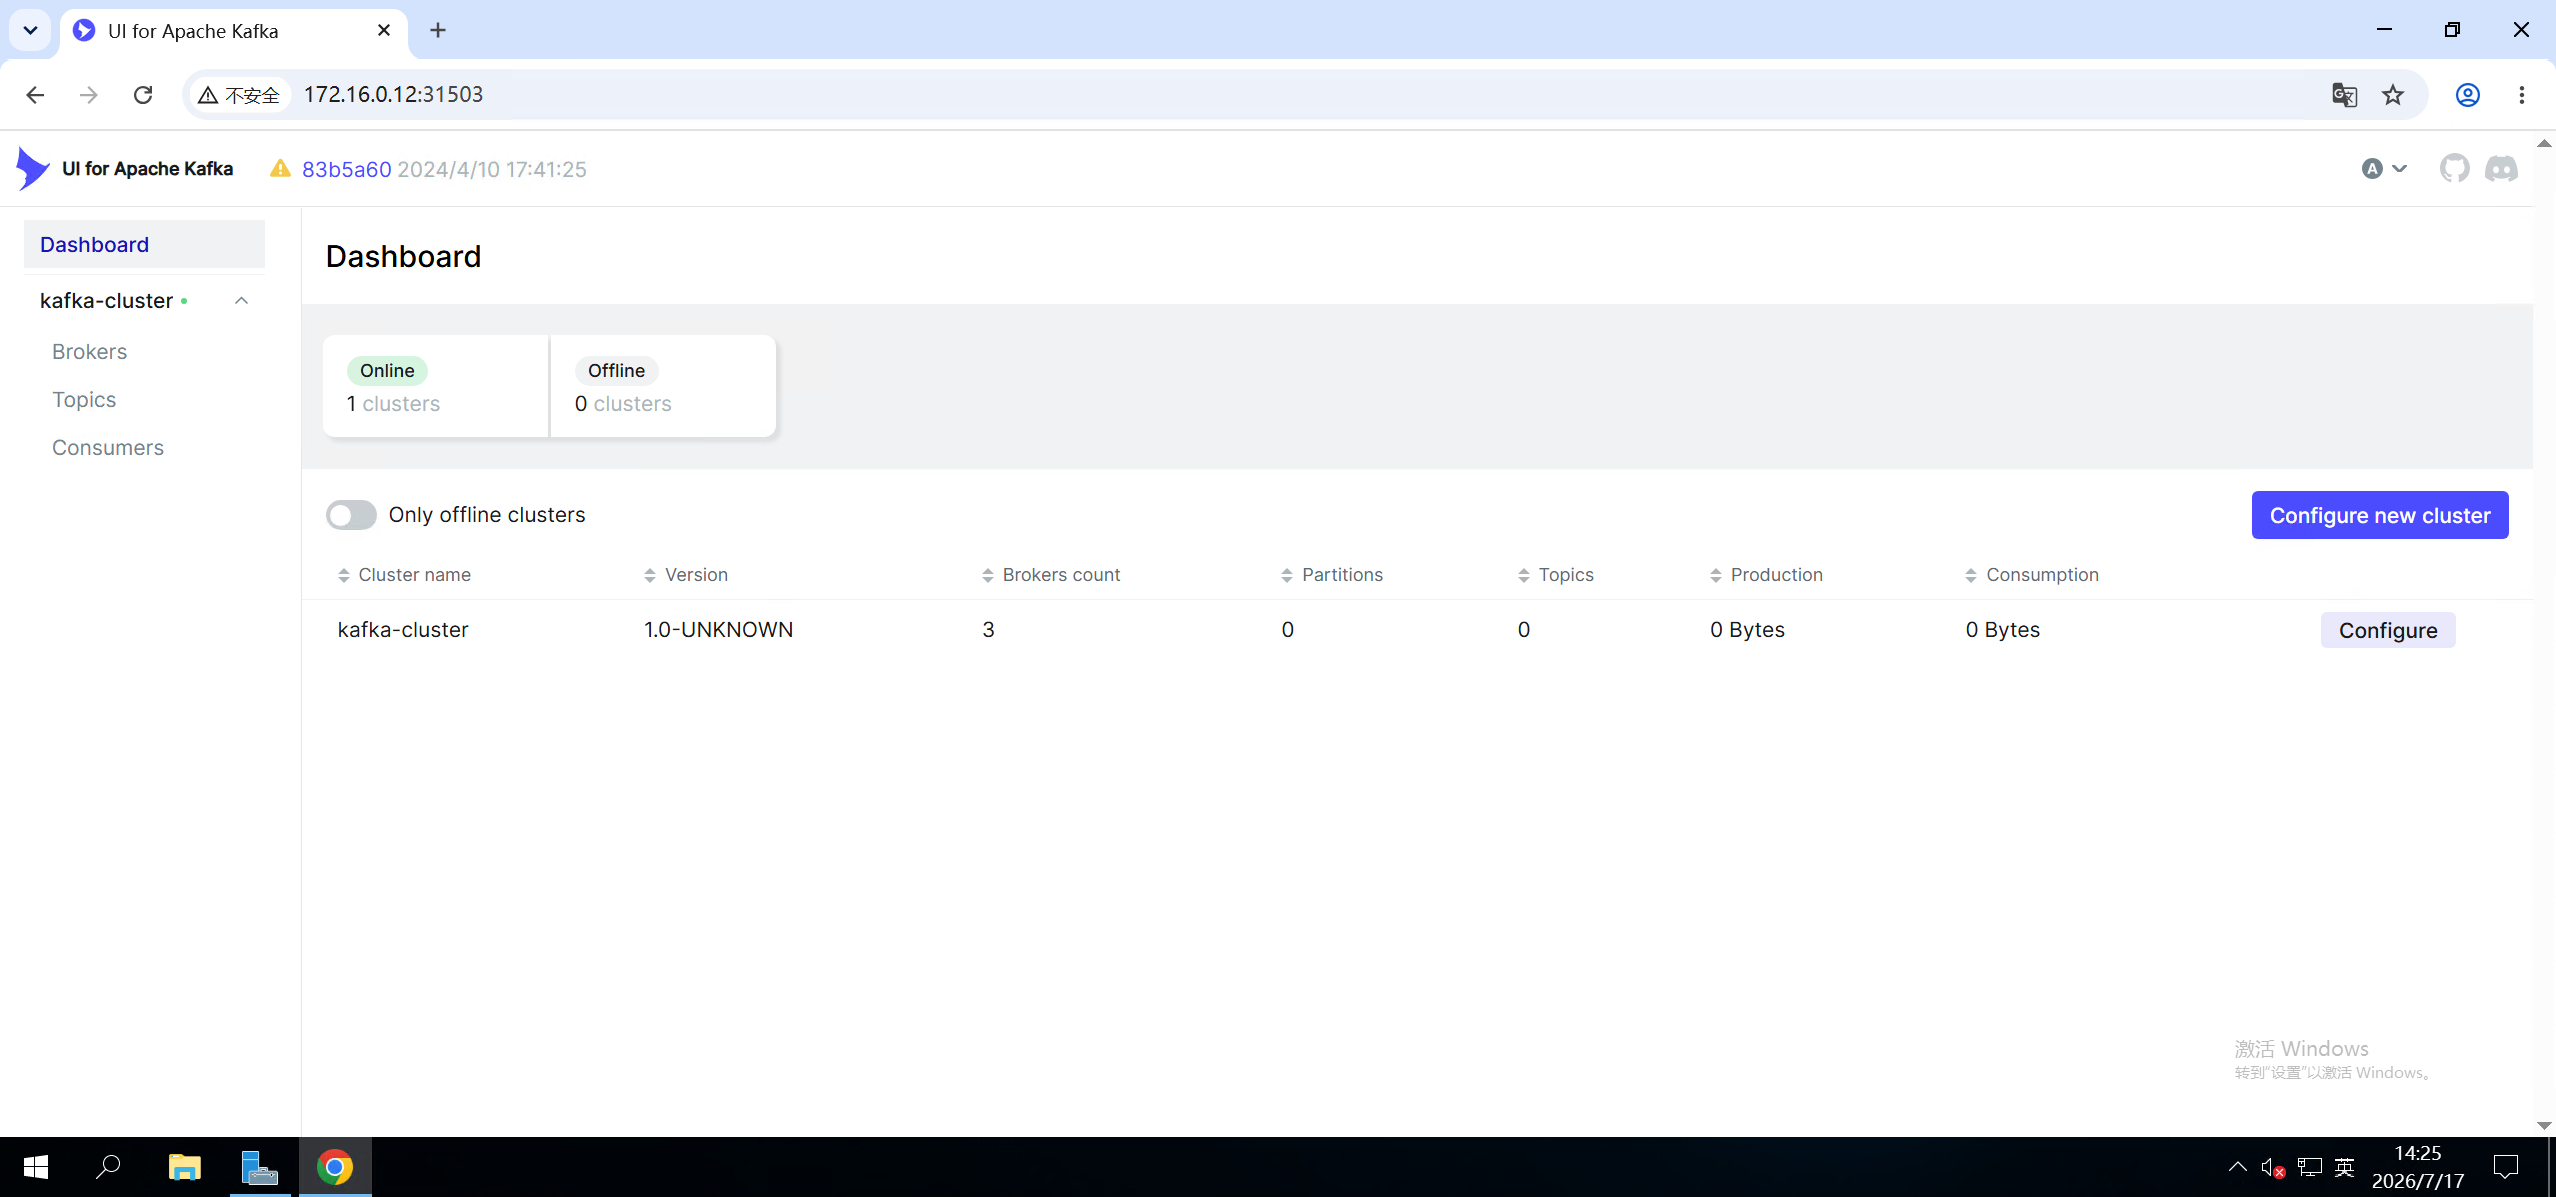2556x1197 pixels.
Task: Sort by Partitions column
Action: tap(1332, 575)
